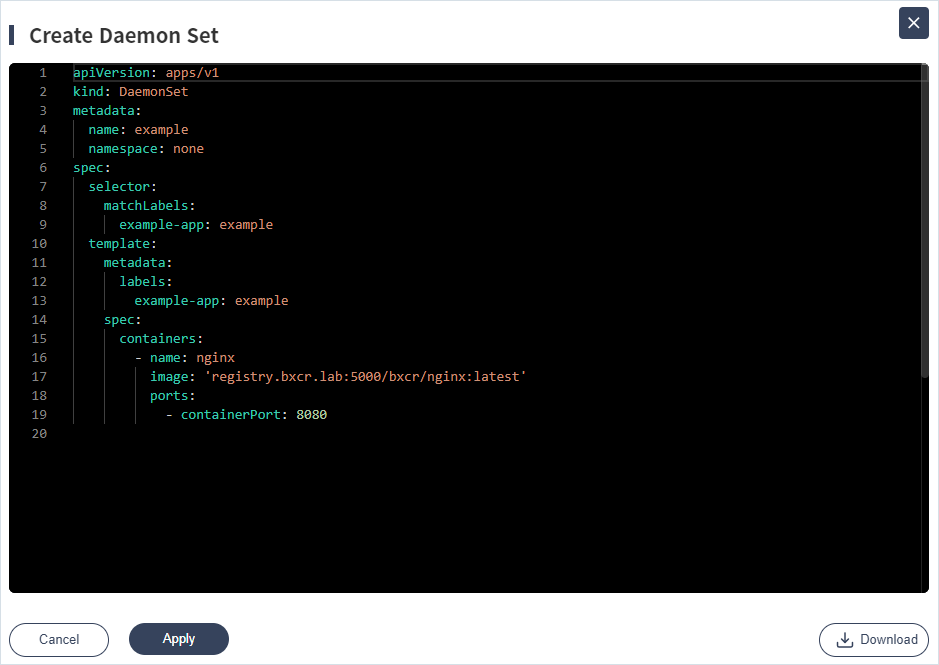Click 'metadata:' key on line 3
The width and height of the screenshot is (939, 665).
(x=107, y=111)
